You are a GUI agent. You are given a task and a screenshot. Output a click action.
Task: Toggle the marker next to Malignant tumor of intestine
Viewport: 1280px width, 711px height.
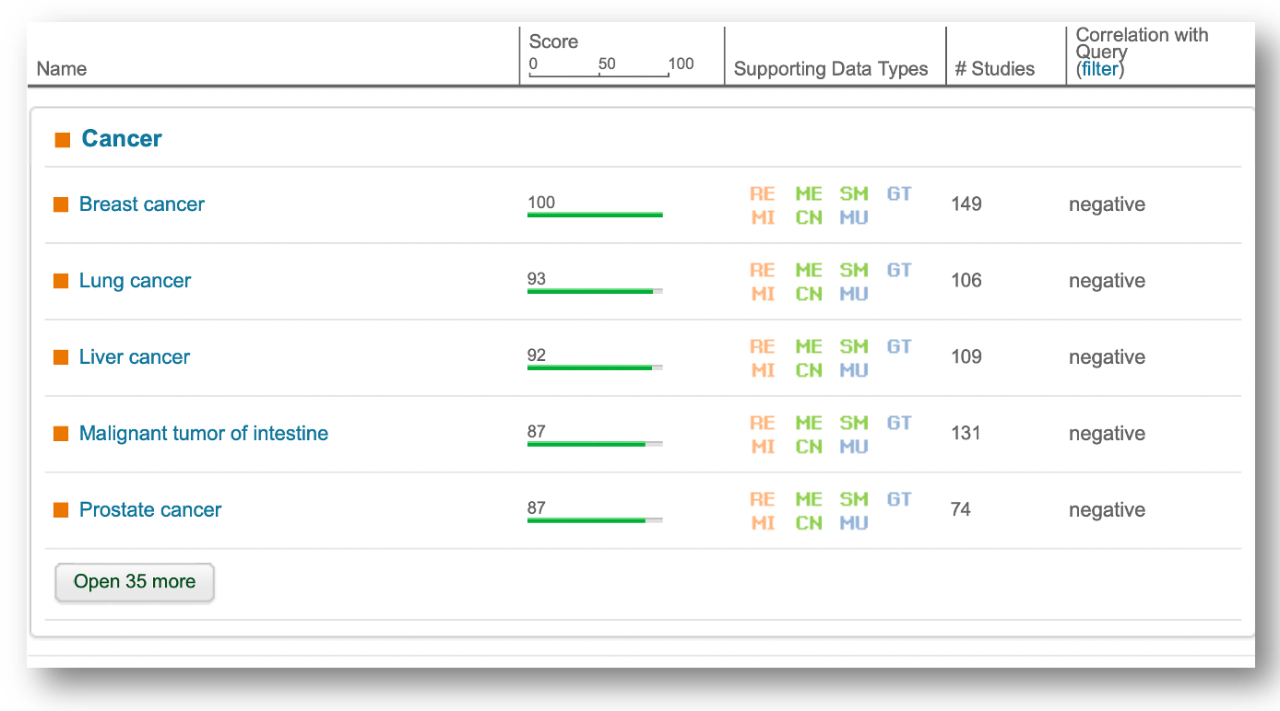(x=61, y=434)
